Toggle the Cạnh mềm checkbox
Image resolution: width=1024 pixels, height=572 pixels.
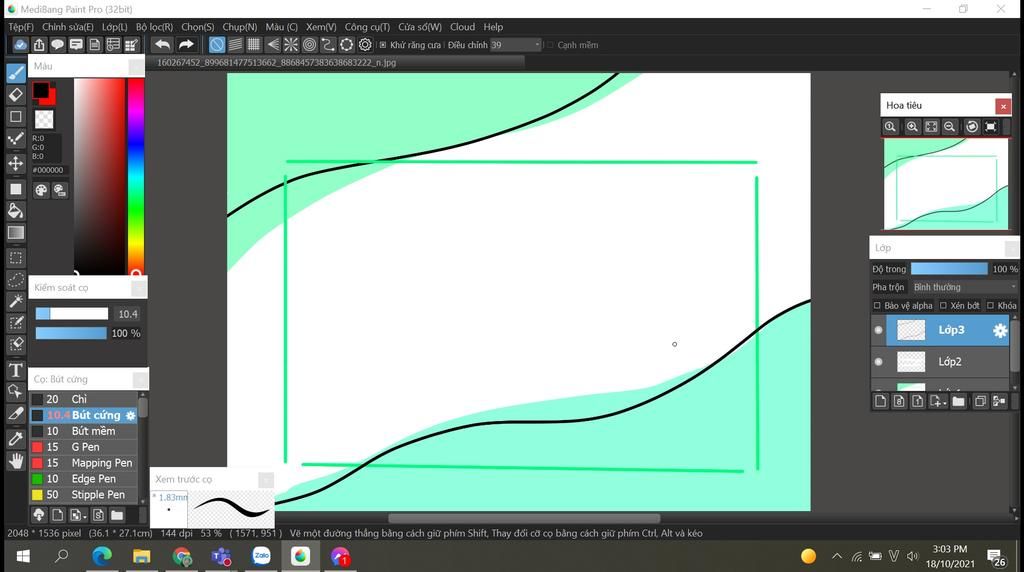550,45
